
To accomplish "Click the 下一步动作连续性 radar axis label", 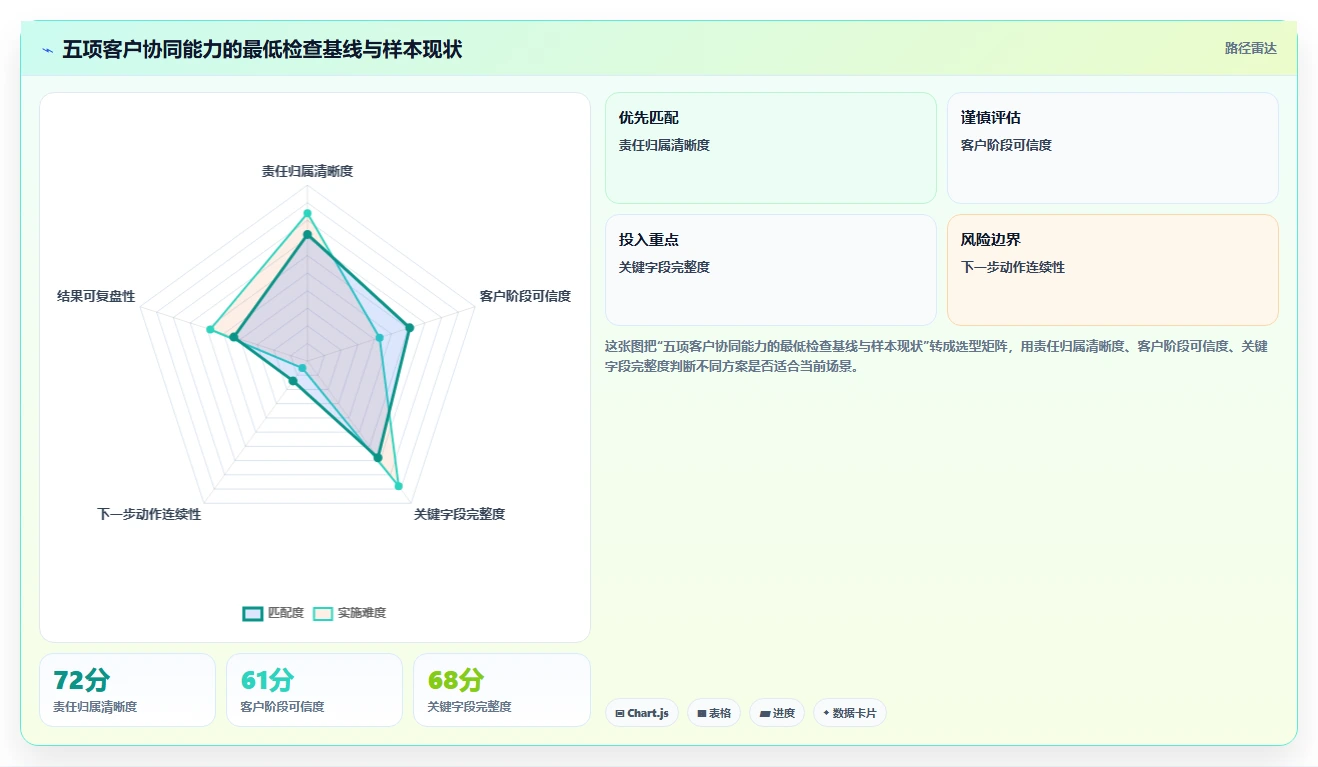I will [x=149, y=514].
